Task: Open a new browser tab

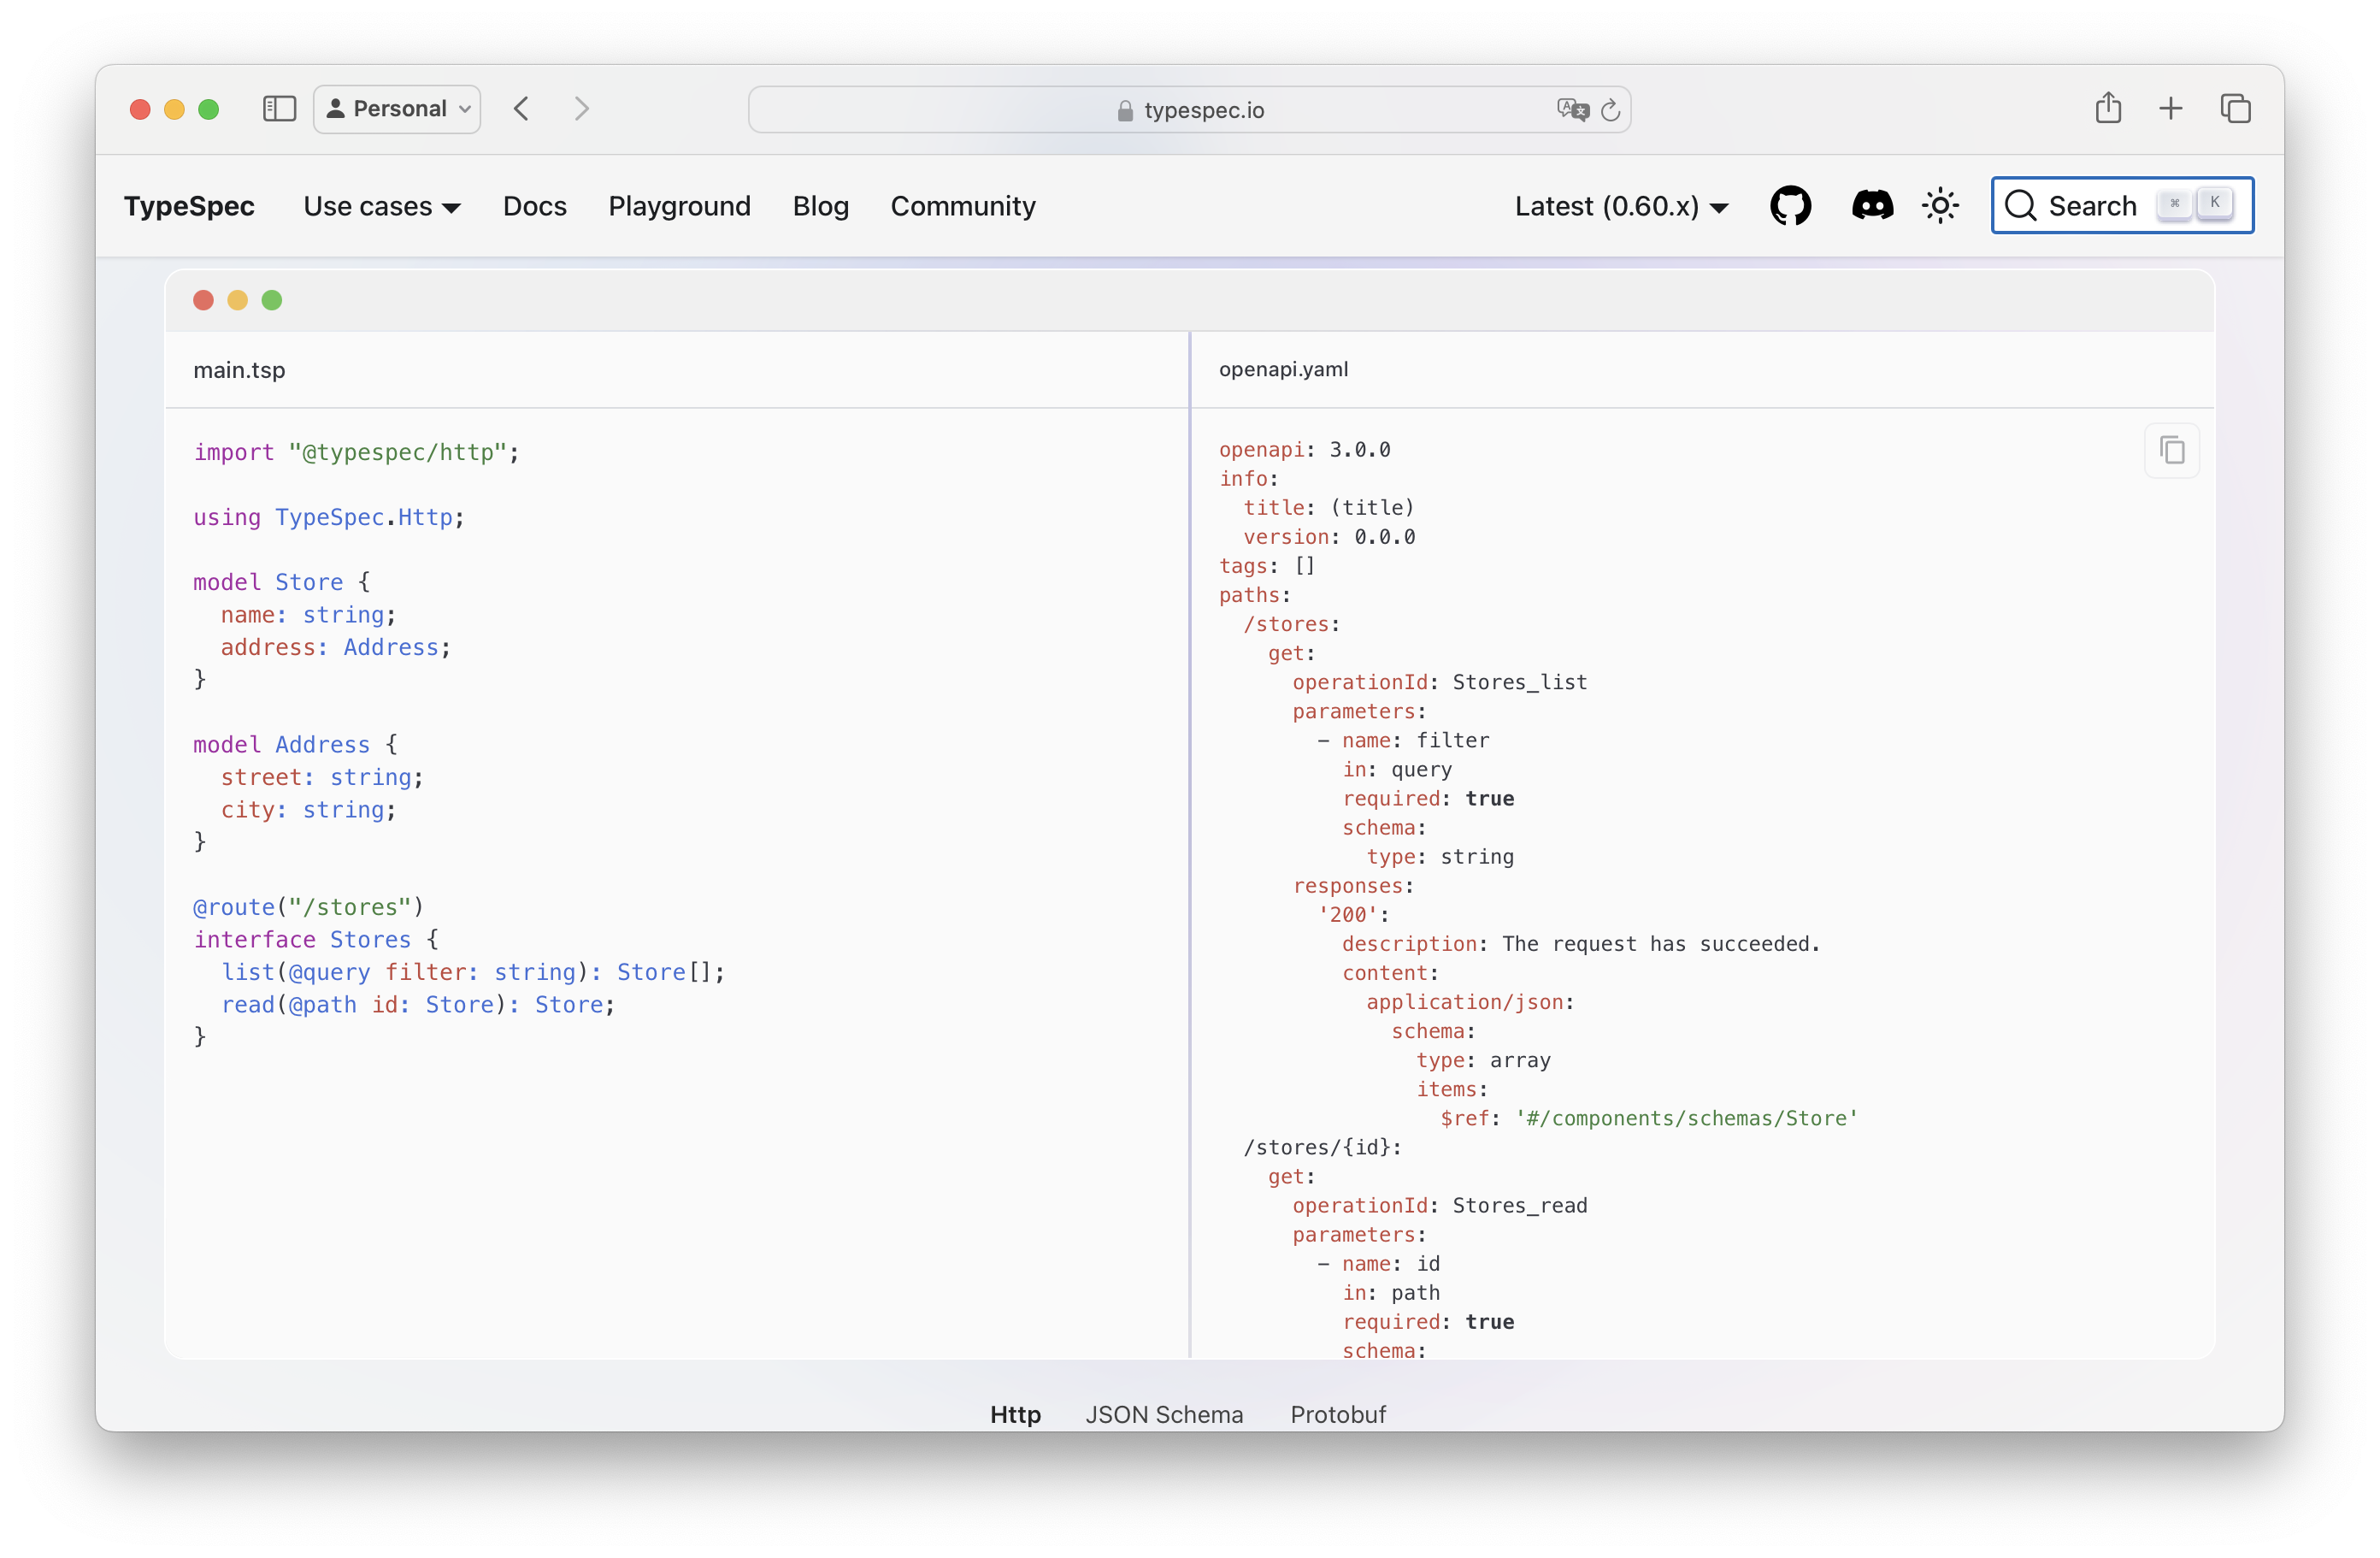Action: pos(2171,108)
